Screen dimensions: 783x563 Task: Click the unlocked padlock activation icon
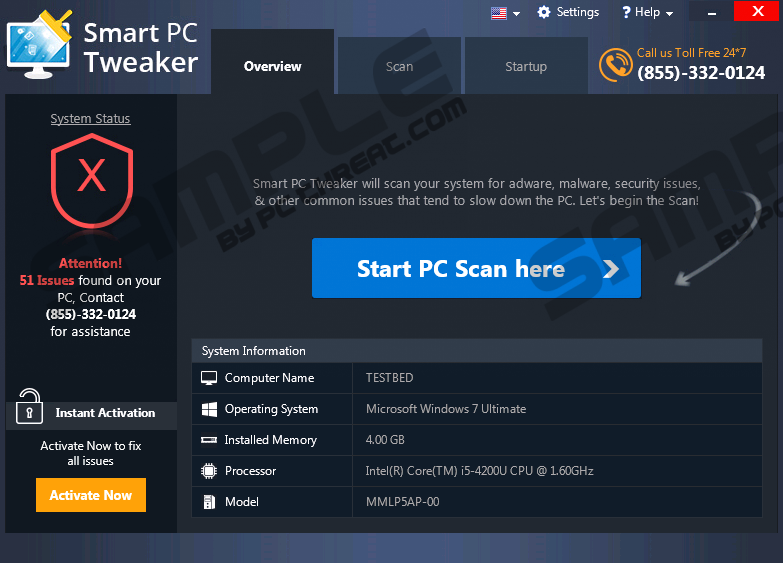[29, 407]
